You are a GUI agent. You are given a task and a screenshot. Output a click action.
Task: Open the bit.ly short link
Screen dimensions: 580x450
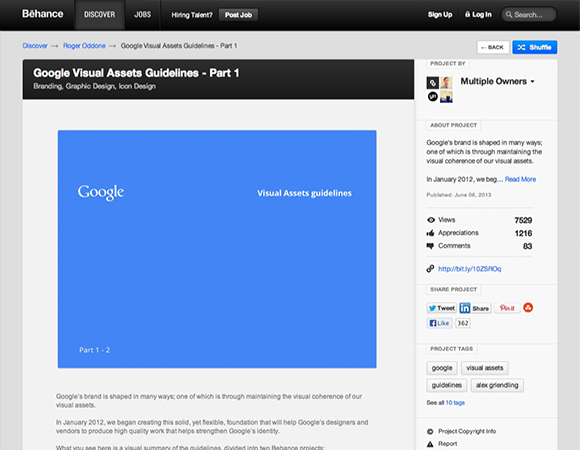point(470,269)
